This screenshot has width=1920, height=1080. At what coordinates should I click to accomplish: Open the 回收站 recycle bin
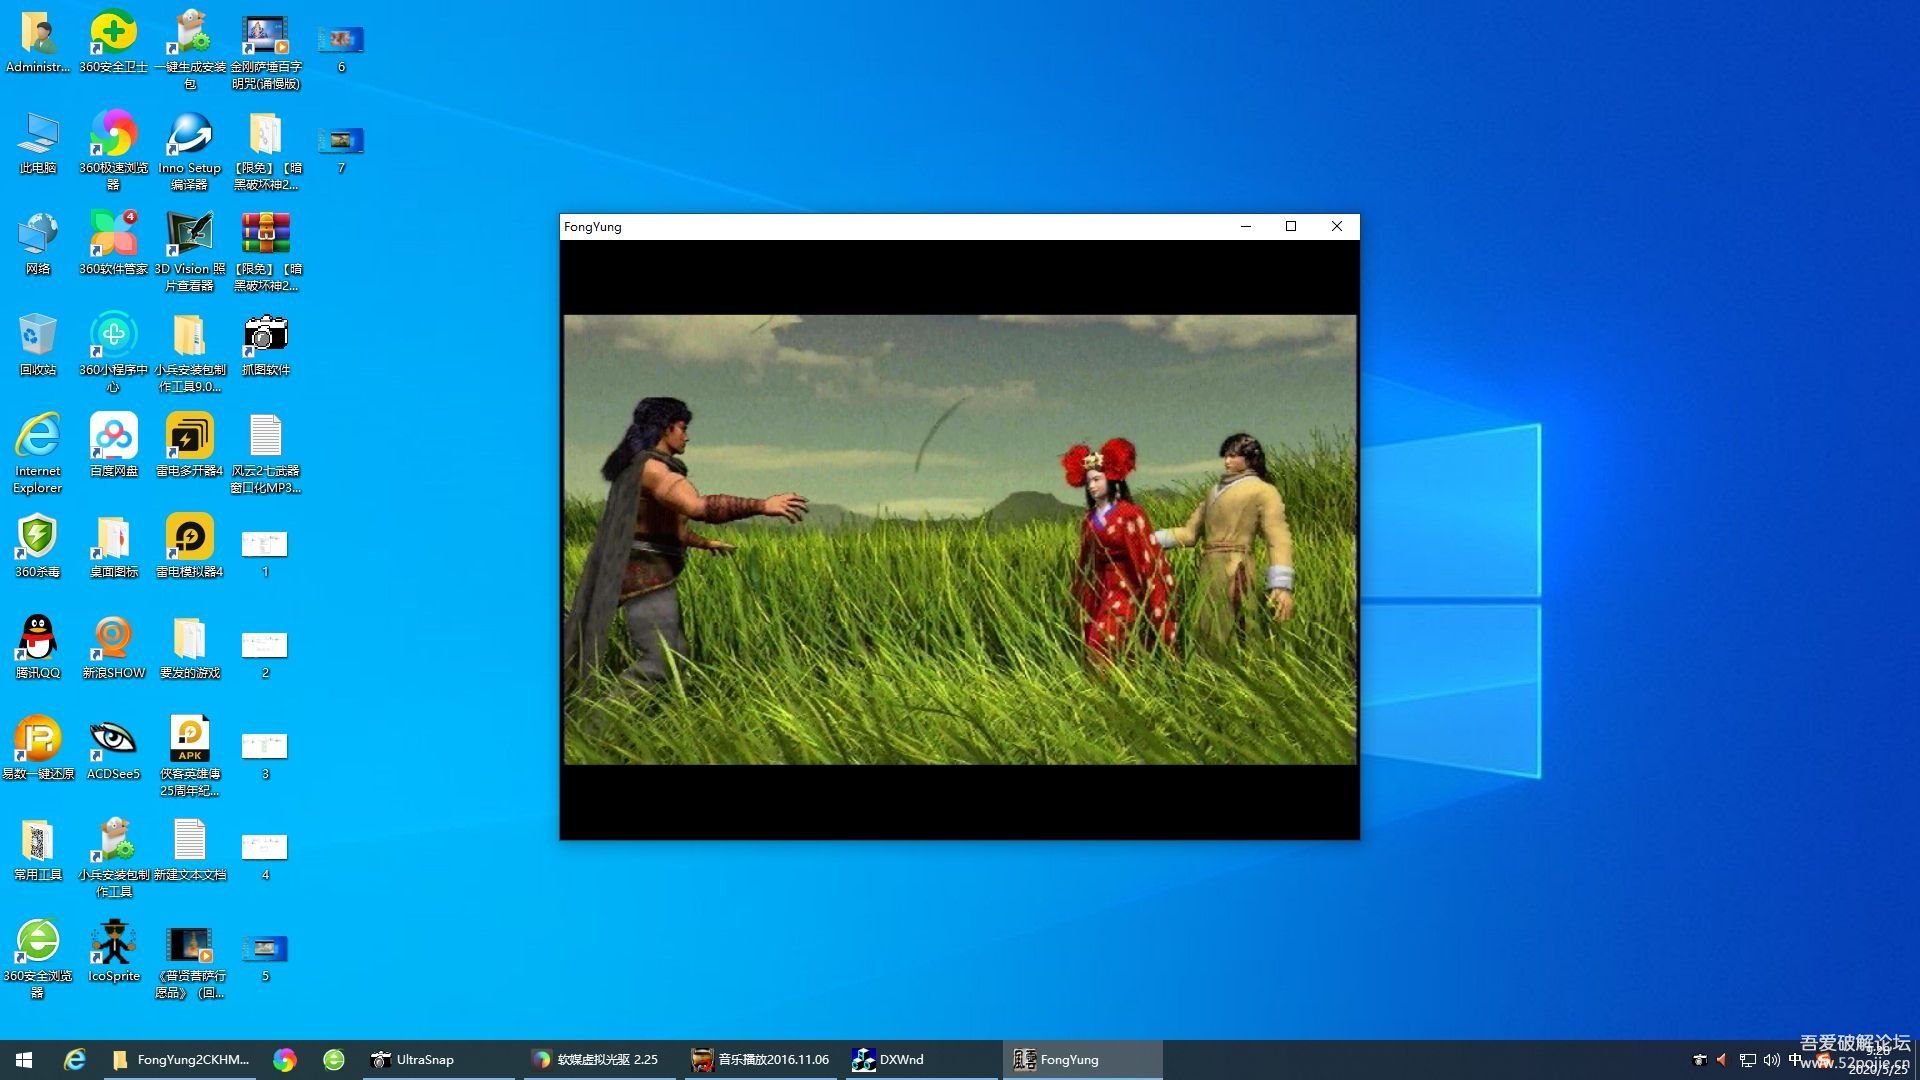(x=38, y=345)
